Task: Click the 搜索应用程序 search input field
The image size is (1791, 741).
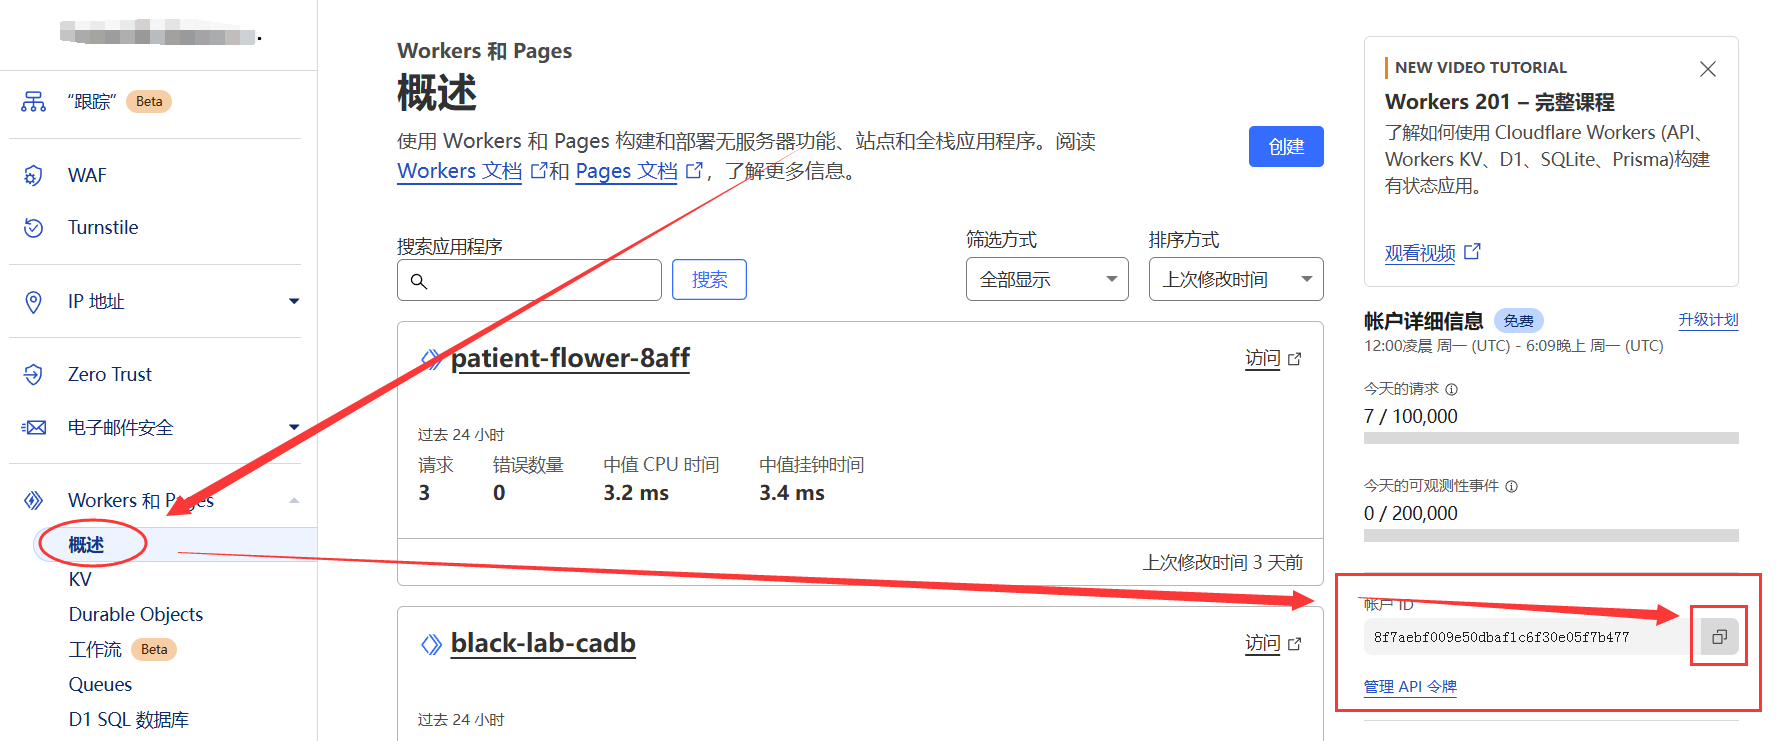Action: click(540, 280)
